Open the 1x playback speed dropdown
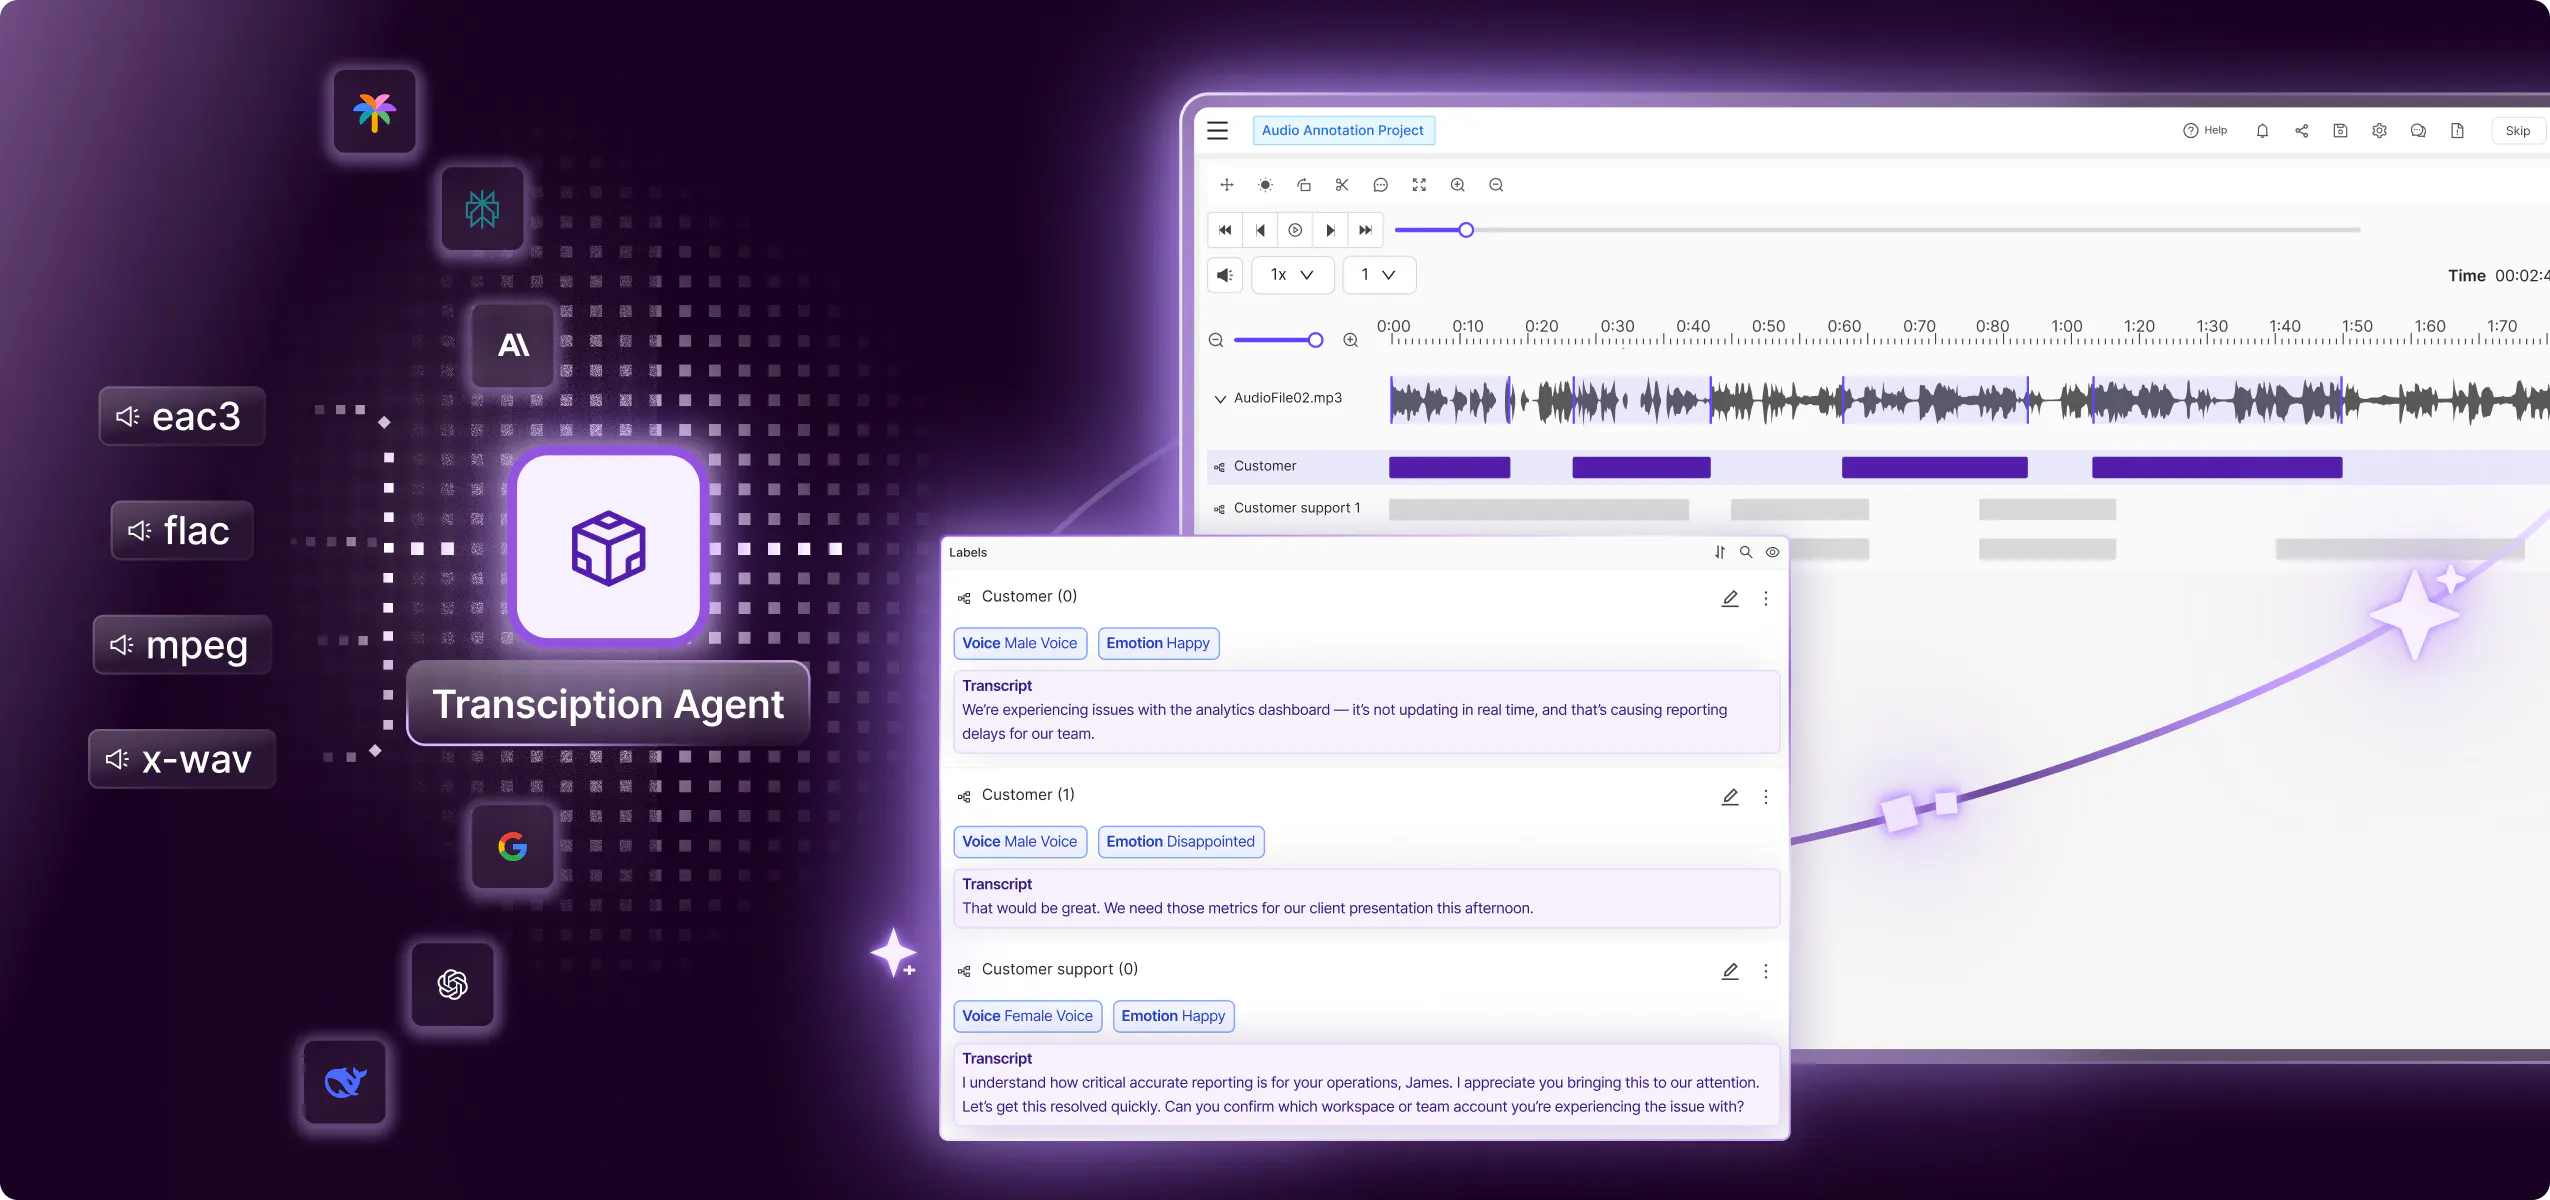Viewport: 2550px width, 1200px height. point(1291,275)
